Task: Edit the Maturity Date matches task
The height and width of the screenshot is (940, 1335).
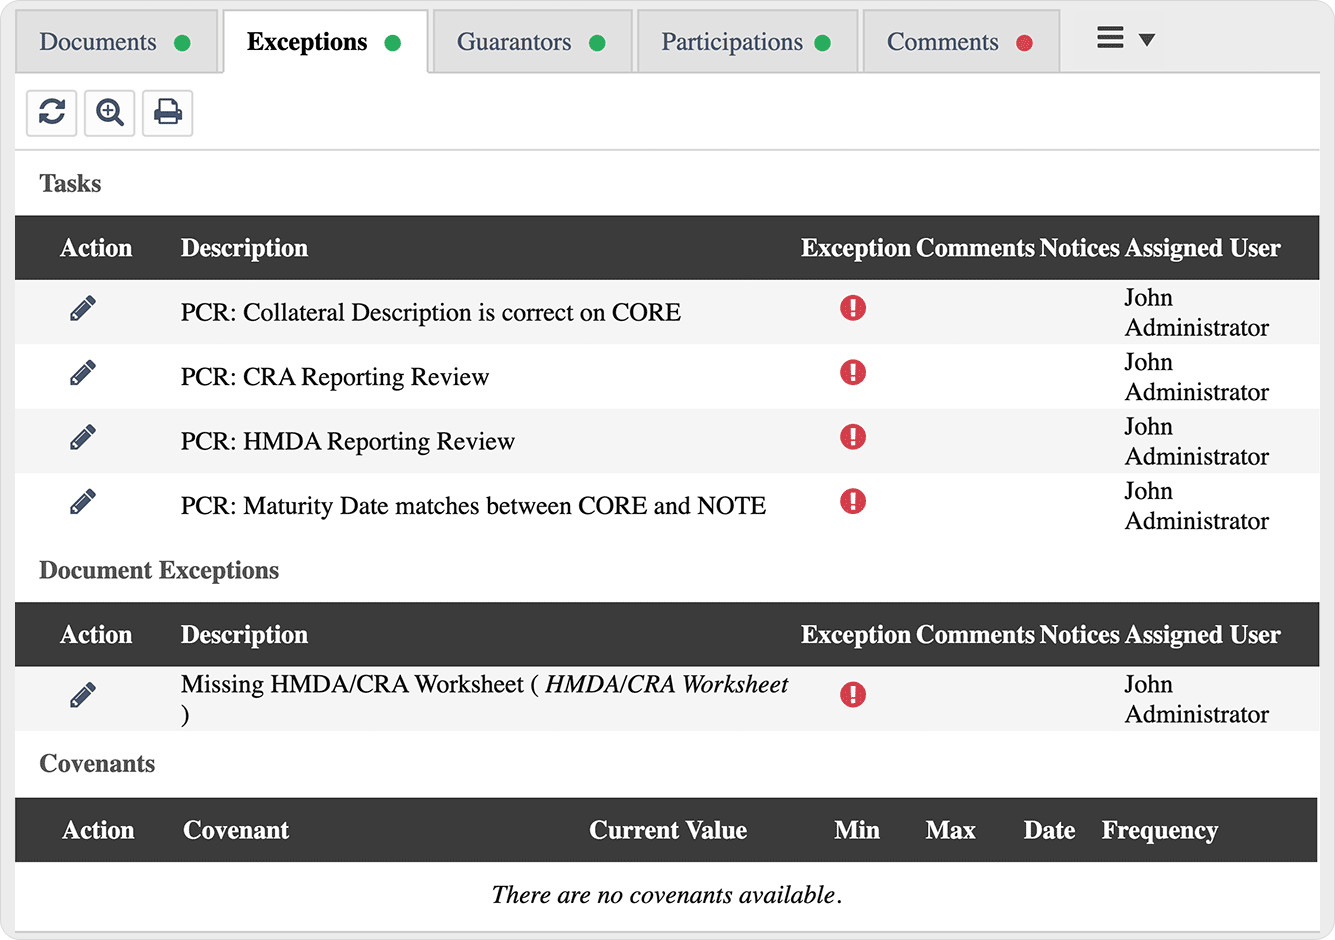Action: [83, 502]
